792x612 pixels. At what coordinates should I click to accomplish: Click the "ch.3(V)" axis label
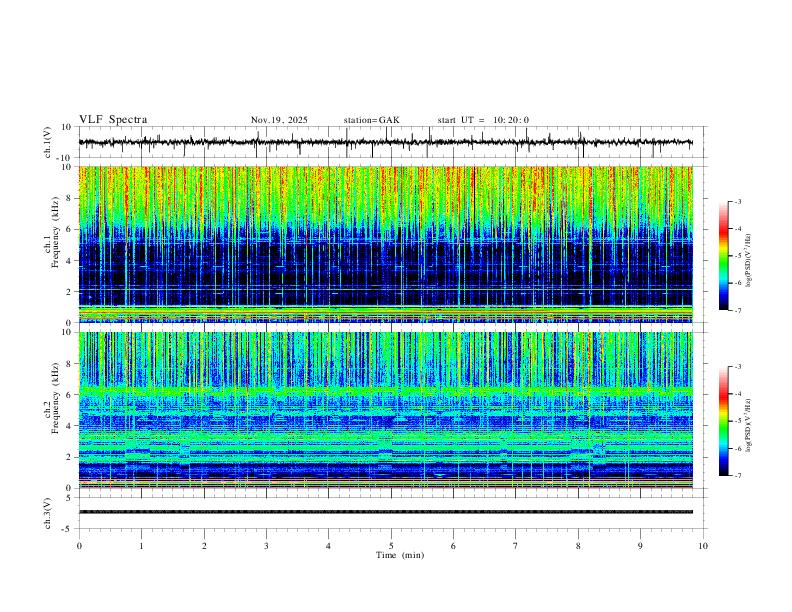[49, 514]
